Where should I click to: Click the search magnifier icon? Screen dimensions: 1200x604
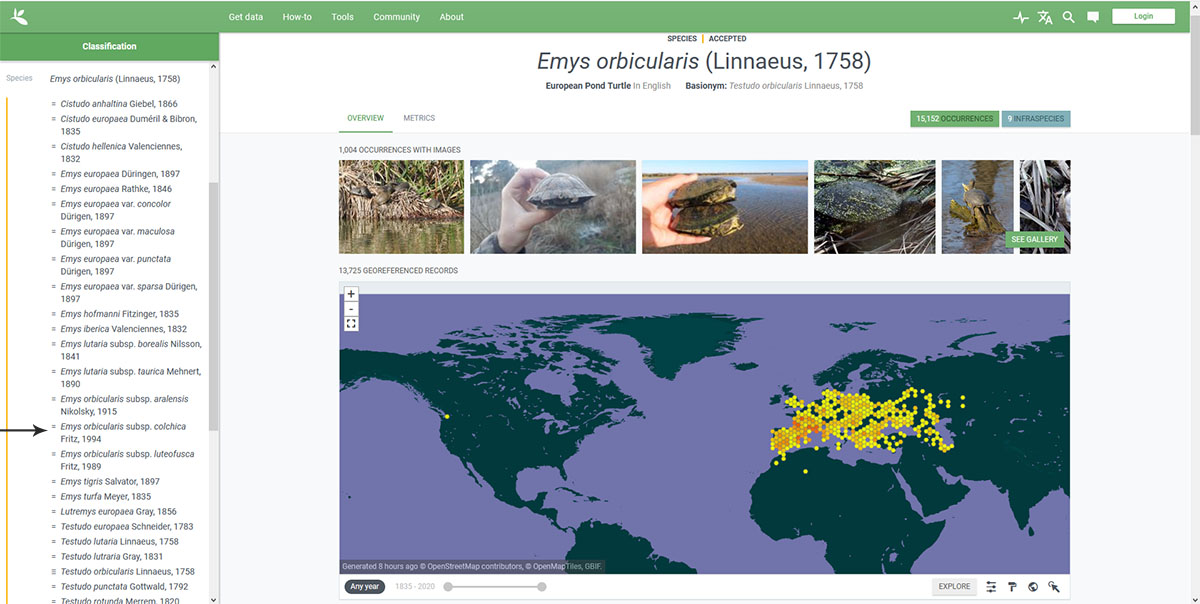[1069, 17]
